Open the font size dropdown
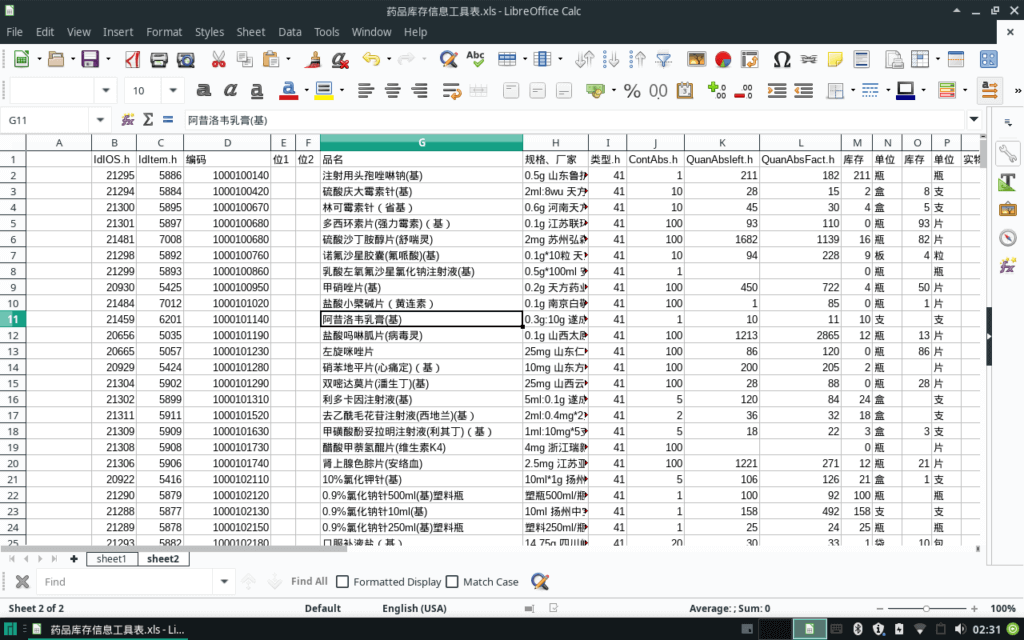Viewport: 1024px width, 640px height. 172,91
